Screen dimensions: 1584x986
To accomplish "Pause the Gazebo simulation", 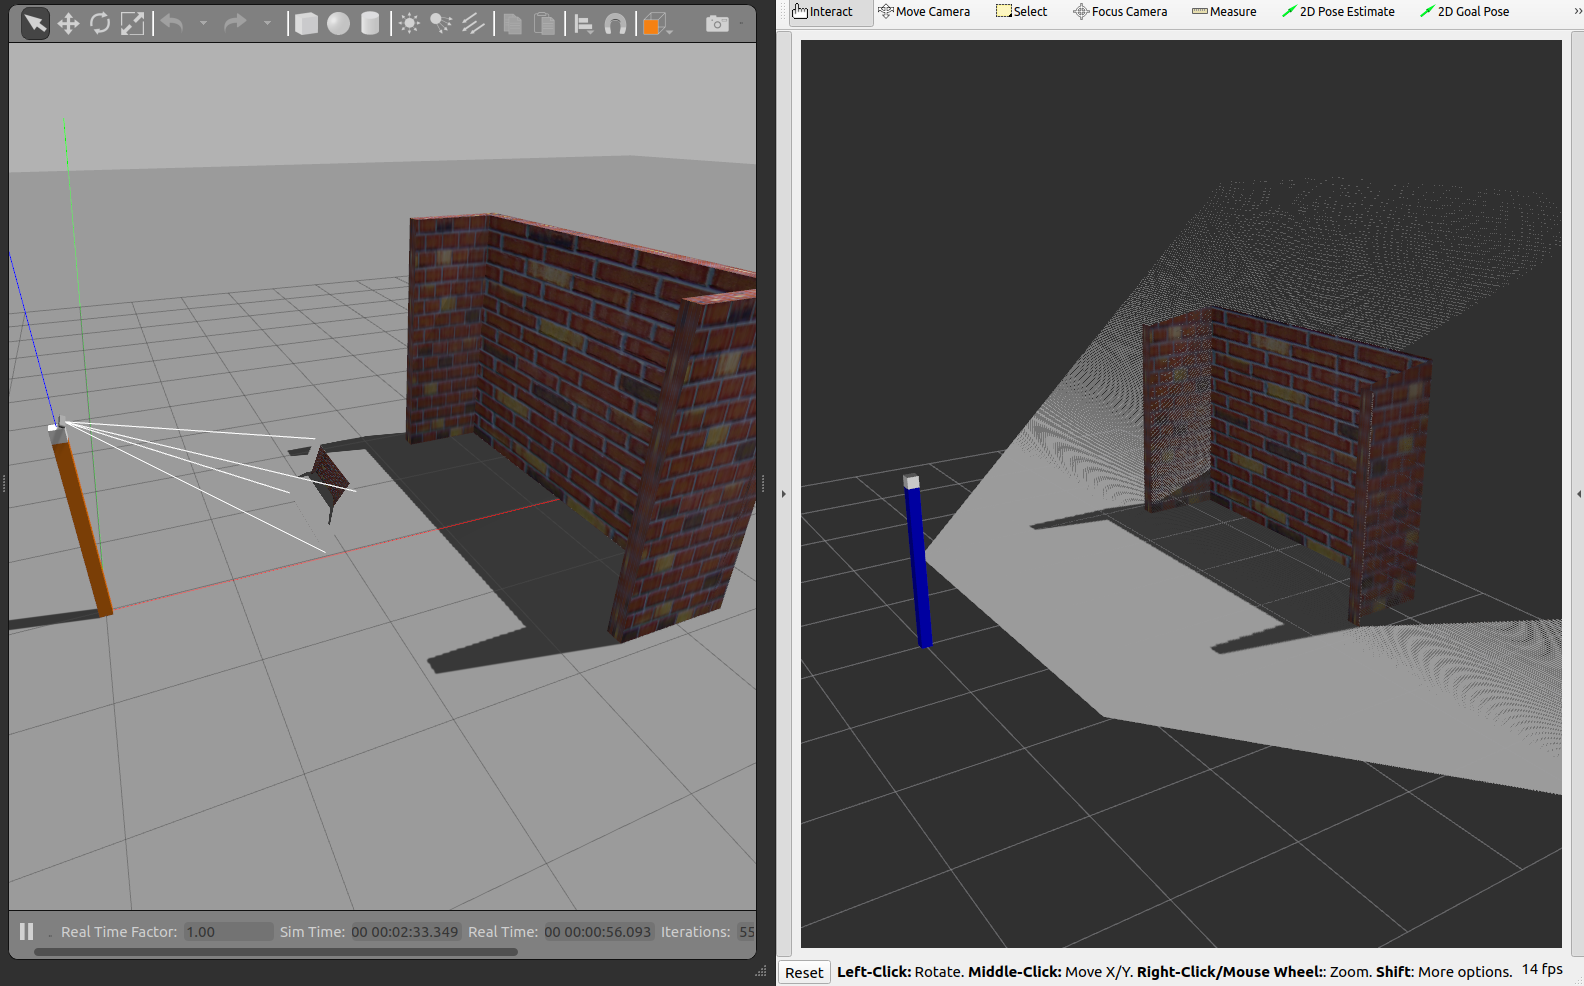I will coord(27,931).
